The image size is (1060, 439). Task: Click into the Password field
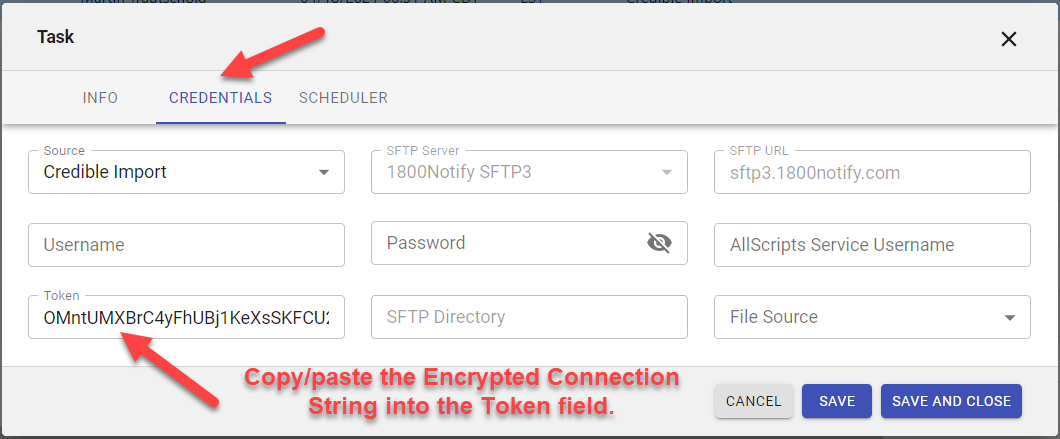505,243
